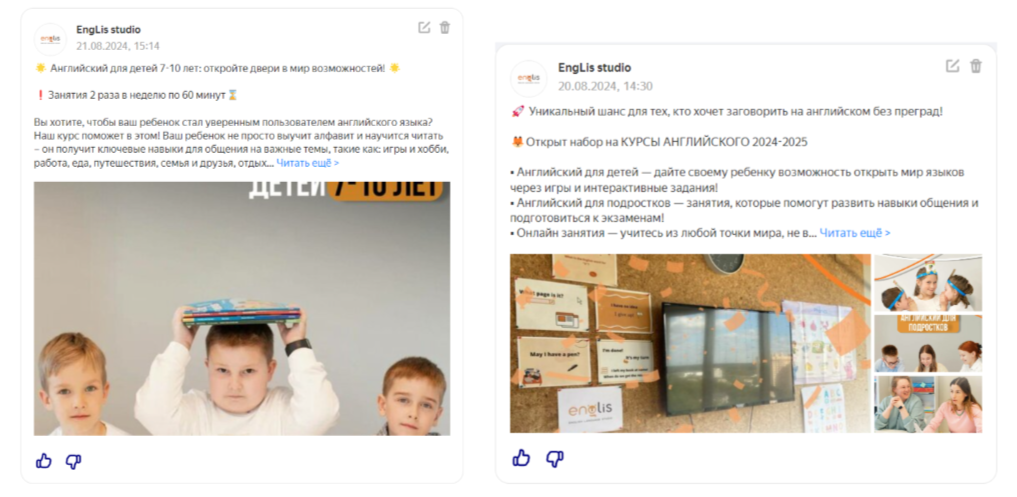Expand right post with Читать ещё
1017x497 pixels.
point(855,232)
